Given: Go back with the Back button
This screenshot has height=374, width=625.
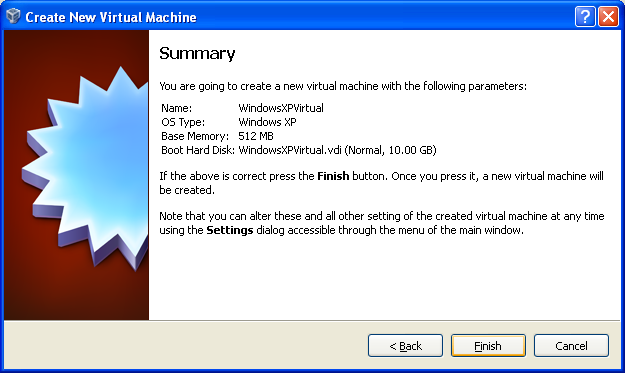Looking at the screenshot, I should coord(405,346).
